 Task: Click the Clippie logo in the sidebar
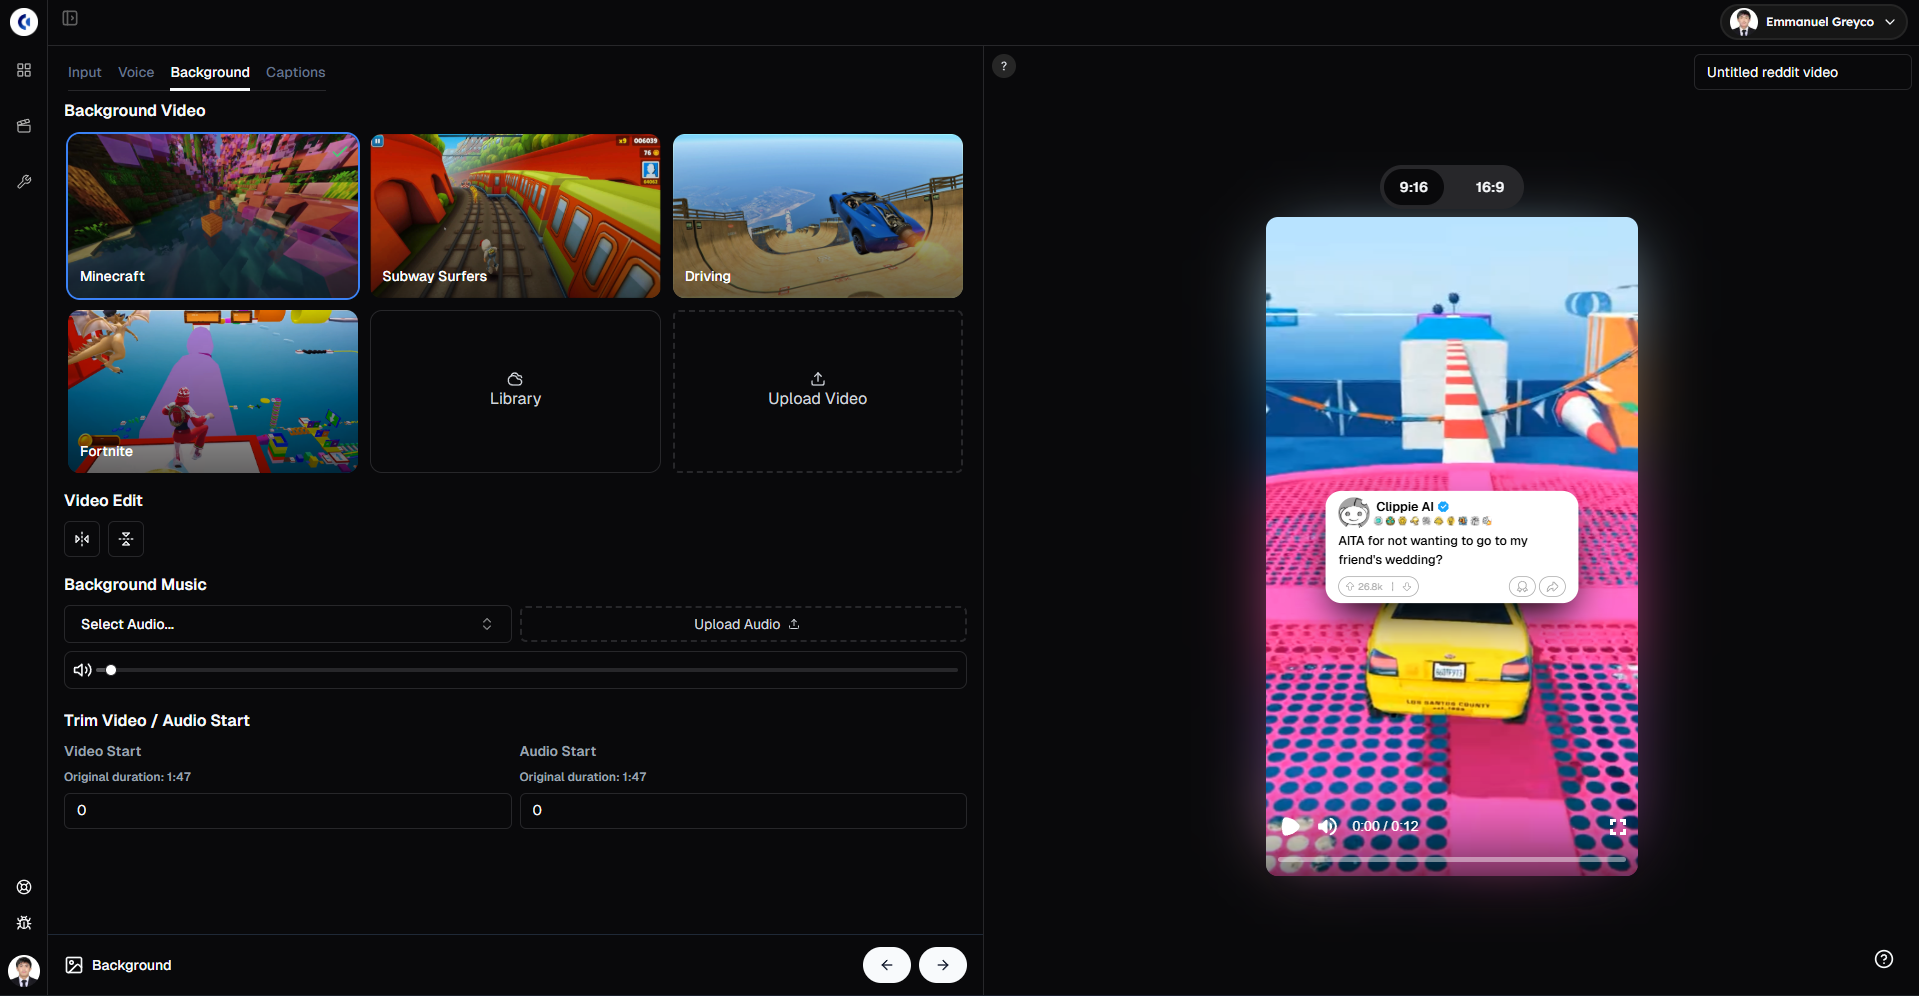(24, 22)
